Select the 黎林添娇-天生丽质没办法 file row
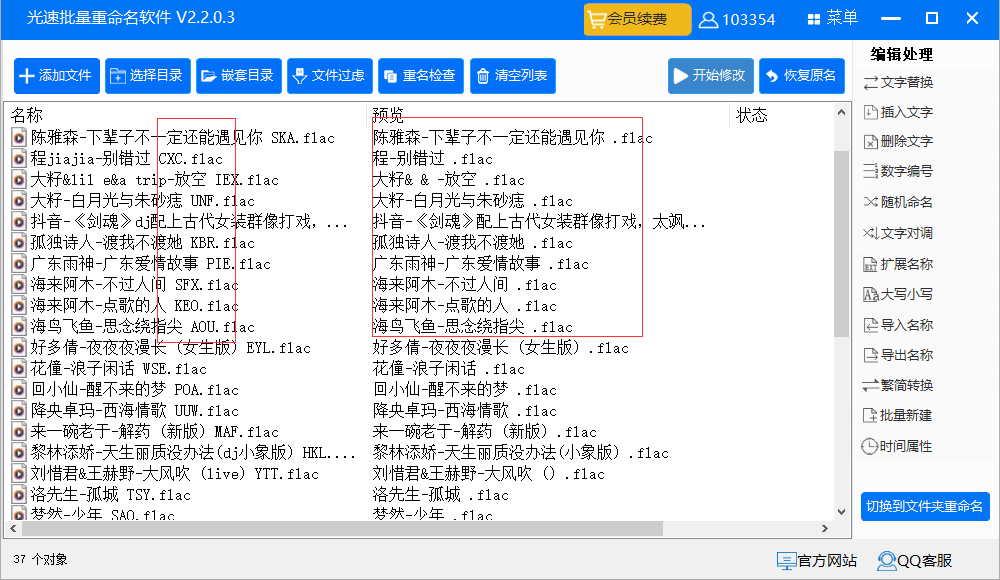This screenshot has height=580, width=1000. click(x=193, y=453)
